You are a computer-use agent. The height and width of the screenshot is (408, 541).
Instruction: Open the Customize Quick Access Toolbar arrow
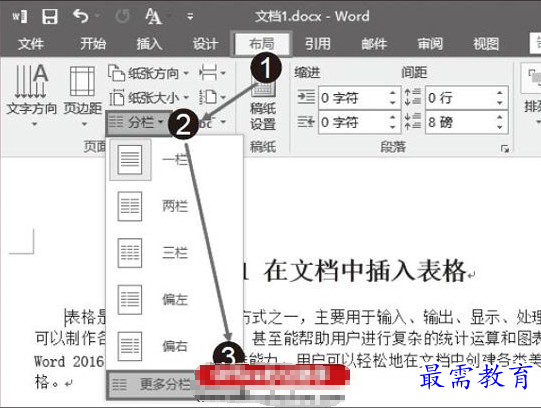pos(190,16)
